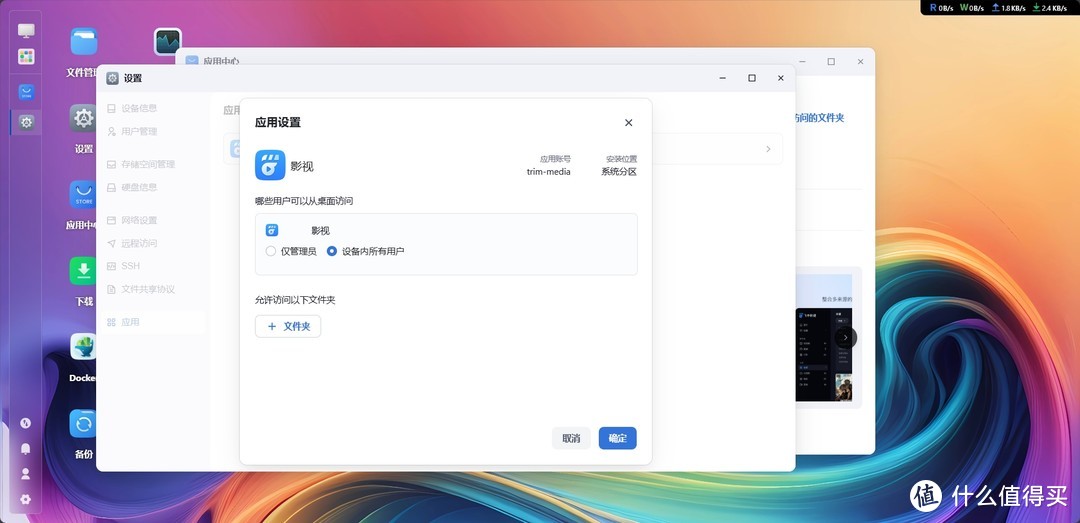Open the 文件管理 file manager desktop icon

84,41
